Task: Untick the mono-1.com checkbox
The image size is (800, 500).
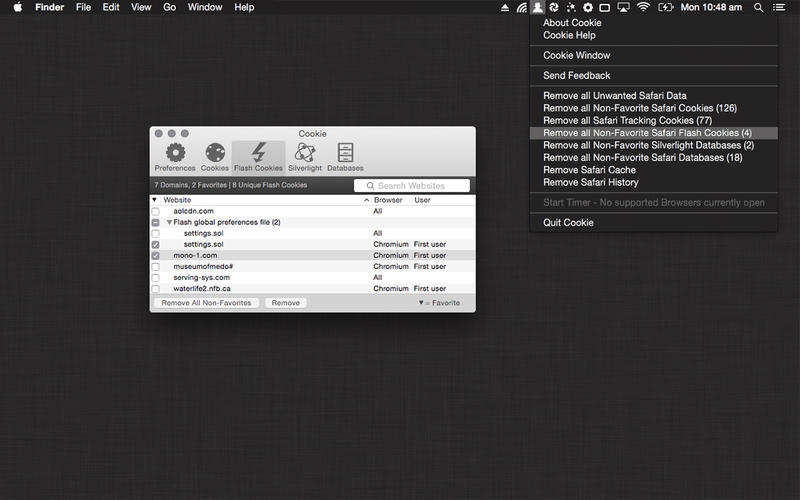Action: 156,256
